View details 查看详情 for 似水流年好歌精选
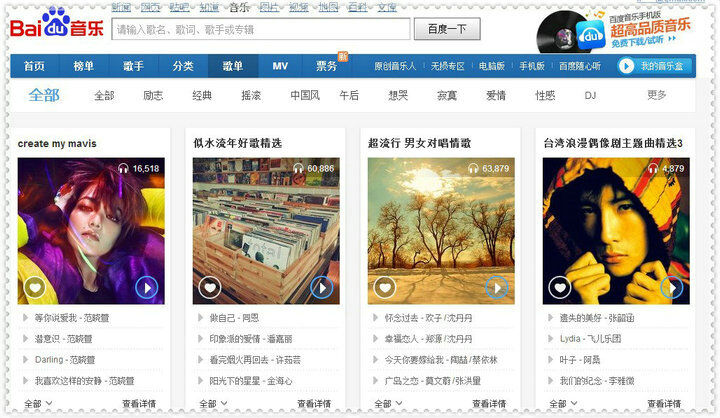 click(x=314, y=404)
